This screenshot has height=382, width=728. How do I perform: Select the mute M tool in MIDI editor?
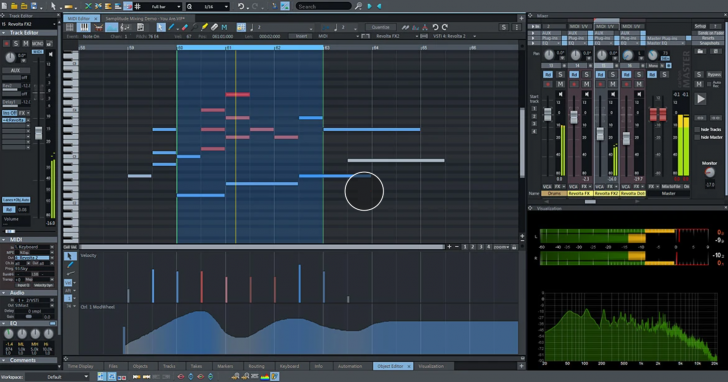click(224, 27)
